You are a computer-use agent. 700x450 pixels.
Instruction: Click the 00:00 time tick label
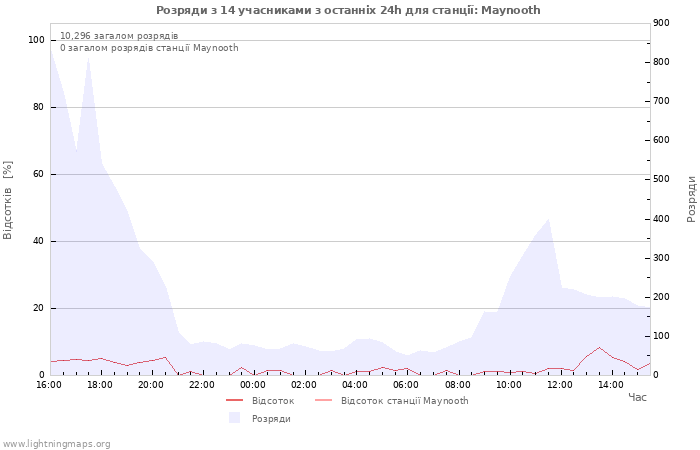click(253, 385)
